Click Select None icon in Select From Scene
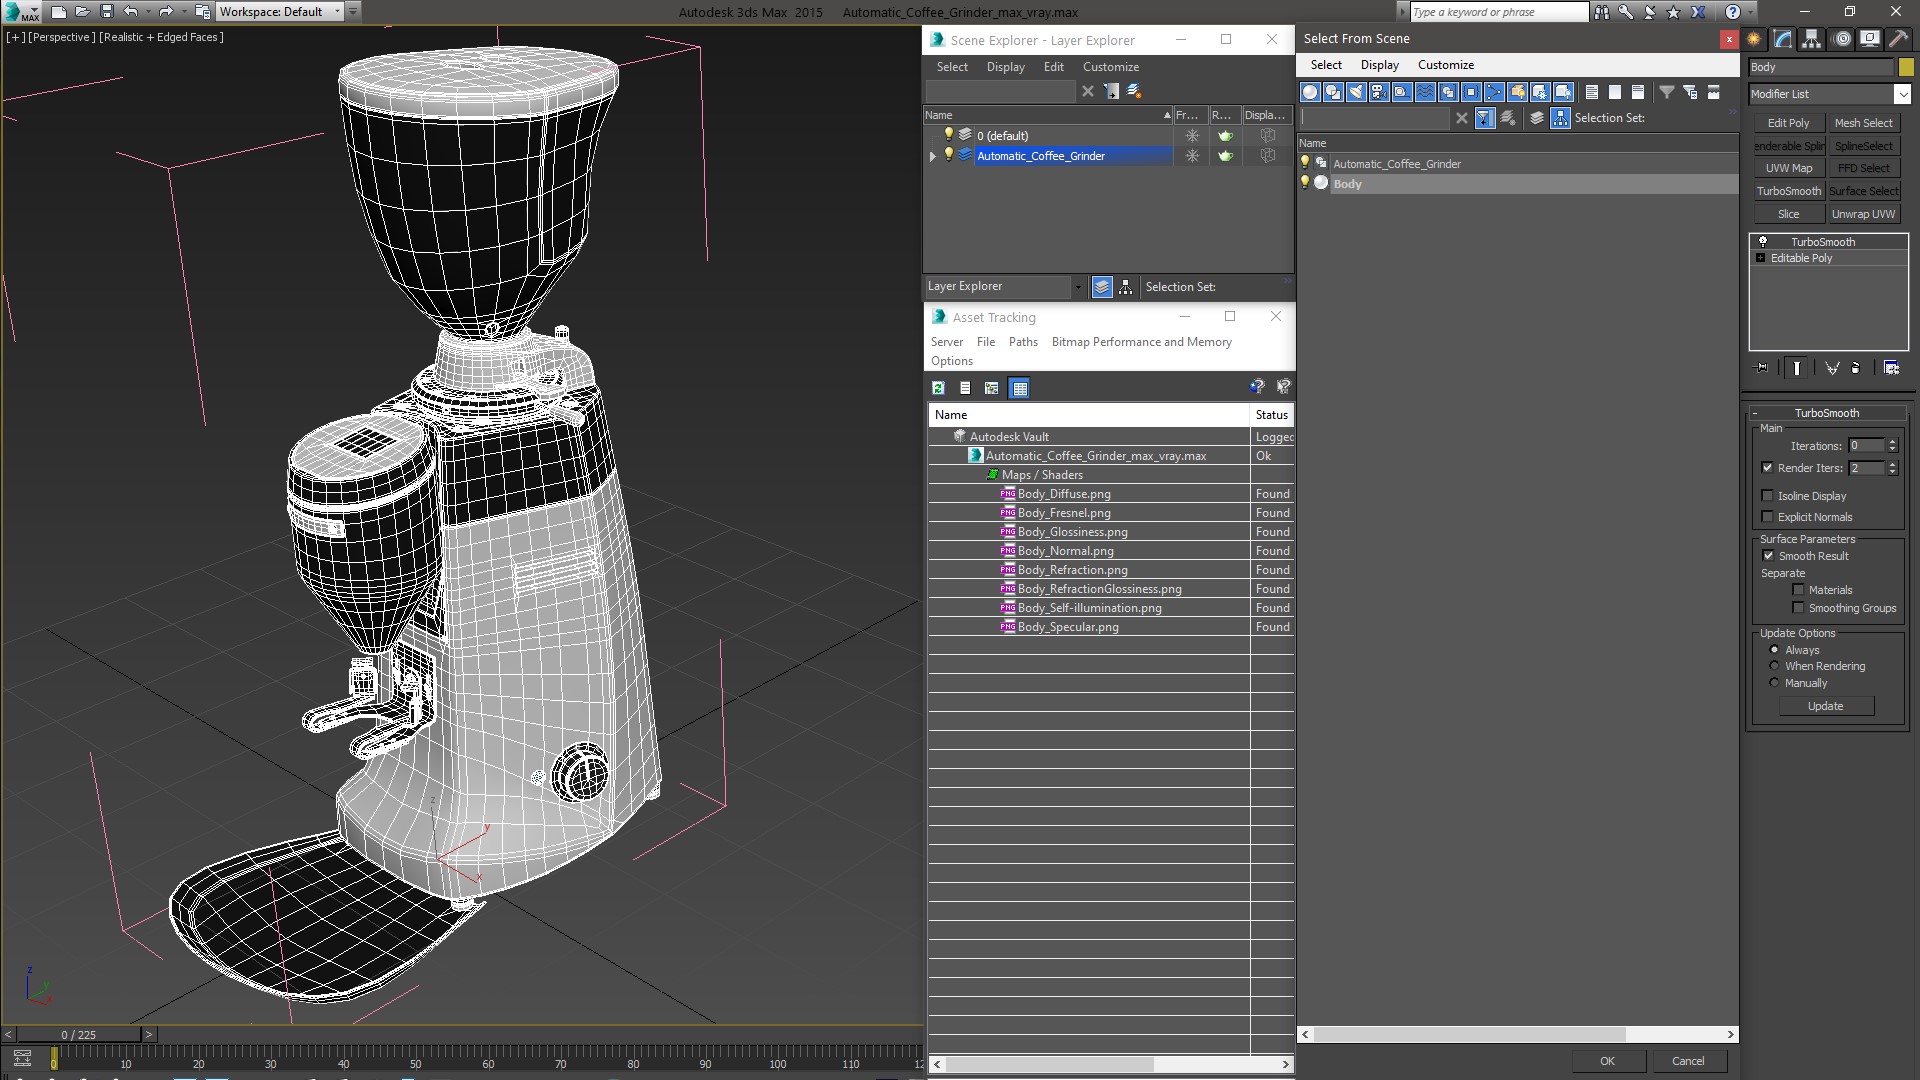The width and height of the screenshot is (1920, 1080). pyautogui.click(x=1615, y=92)
